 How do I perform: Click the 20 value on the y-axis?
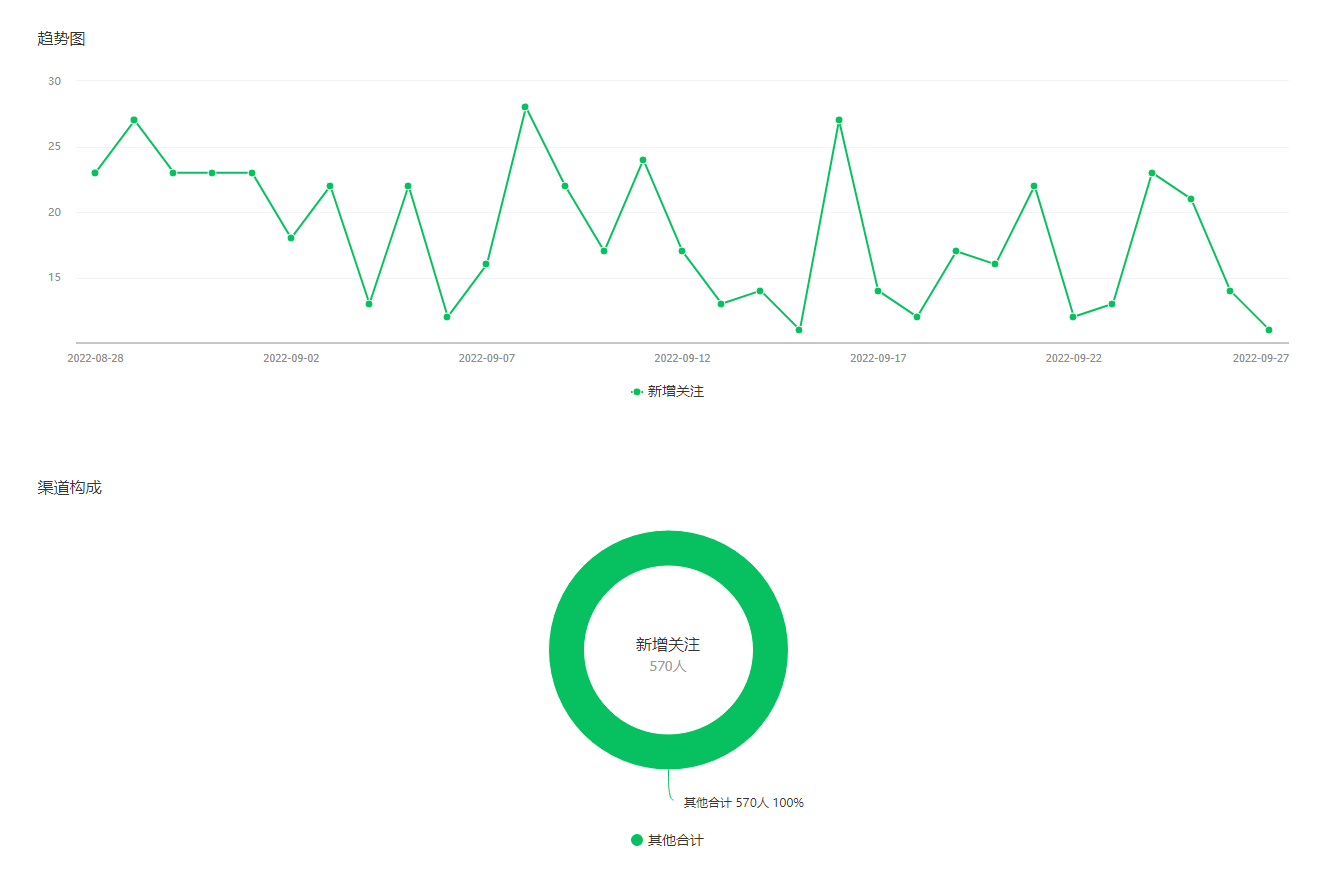(x=55, y=212)
